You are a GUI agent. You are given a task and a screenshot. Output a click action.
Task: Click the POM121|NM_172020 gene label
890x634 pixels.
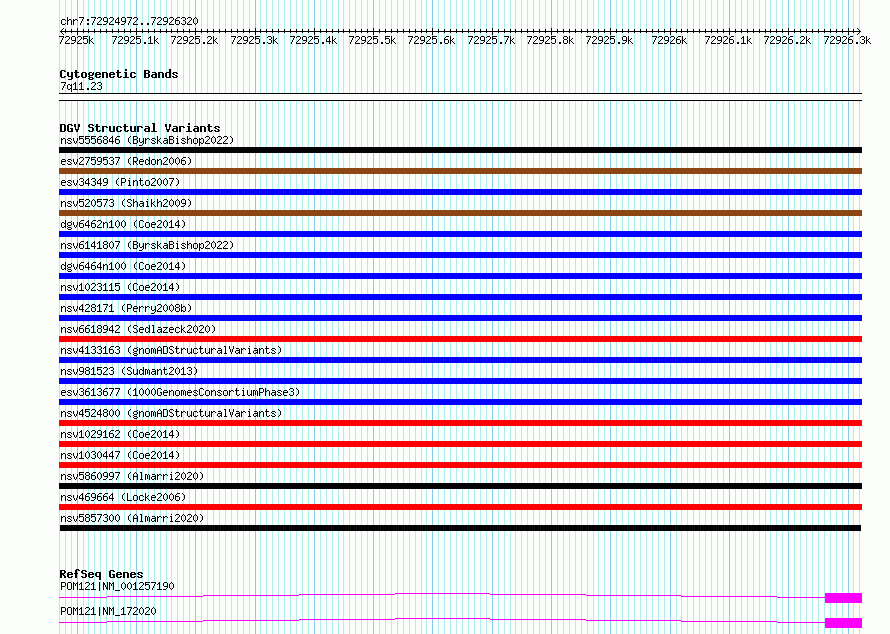click(108, 611)
